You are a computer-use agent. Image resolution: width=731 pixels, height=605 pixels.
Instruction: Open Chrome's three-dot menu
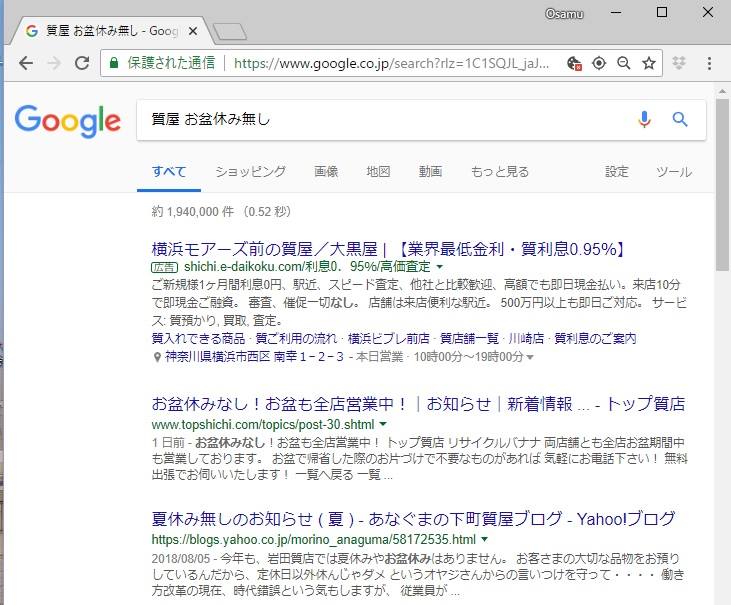[x=709, y=63]
